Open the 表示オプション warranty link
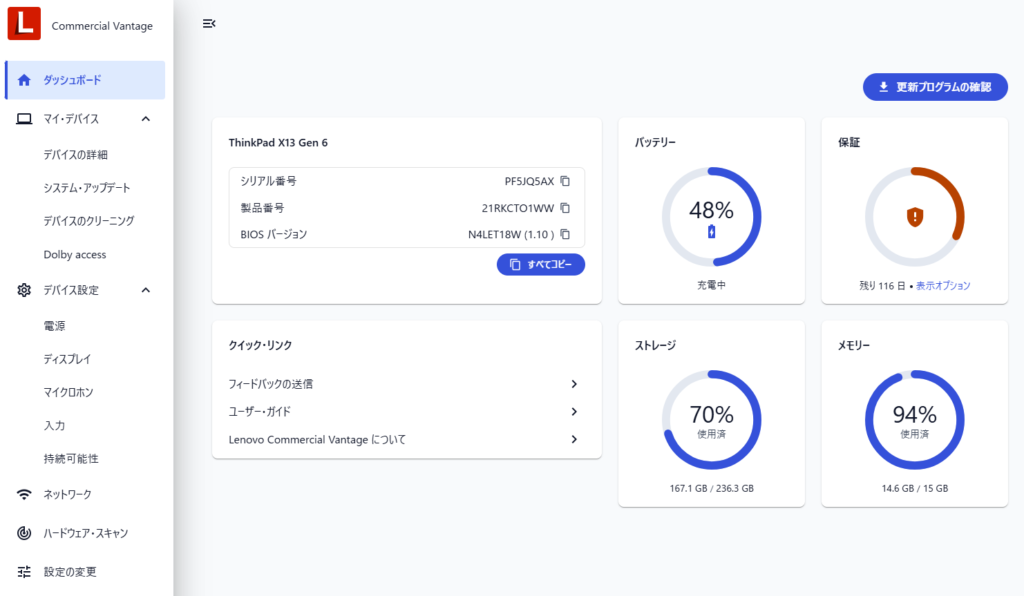Viewport: 1024px width, 596px height. tap(942, 285)
